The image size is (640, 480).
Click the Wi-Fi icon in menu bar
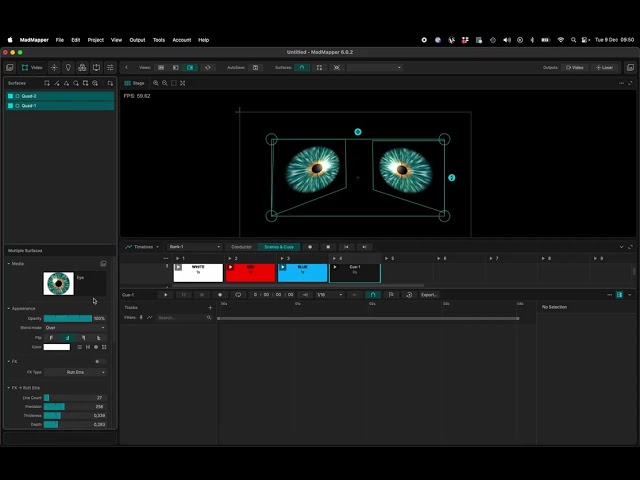pyautogui.click(x=561, y=40)
